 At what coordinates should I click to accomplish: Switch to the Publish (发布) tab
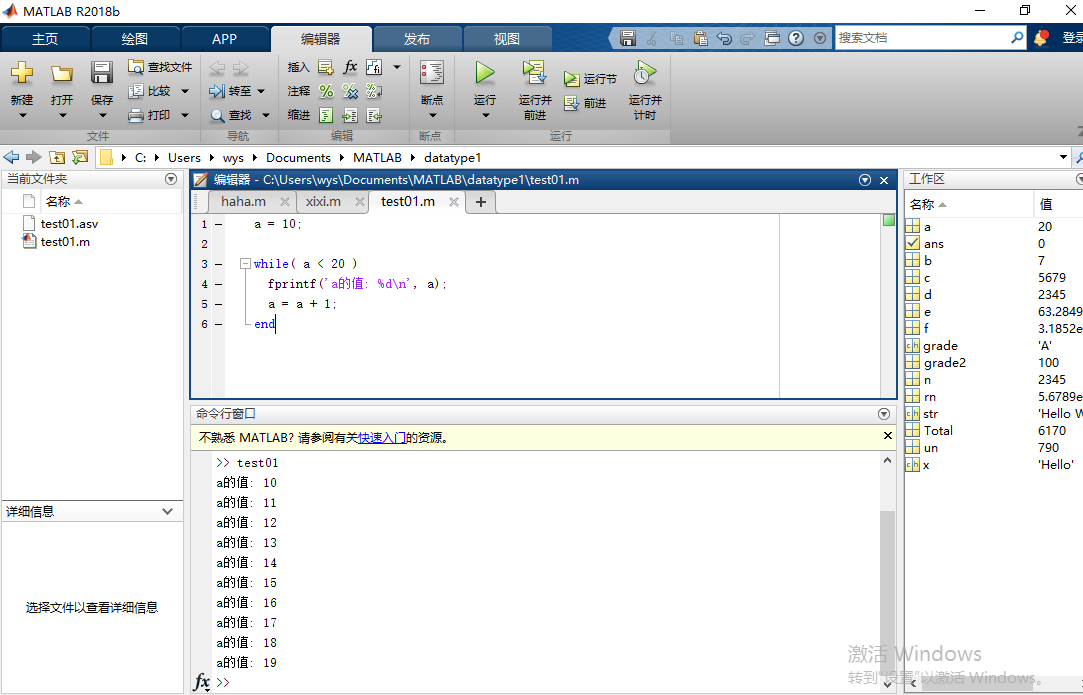click(416, 39)
